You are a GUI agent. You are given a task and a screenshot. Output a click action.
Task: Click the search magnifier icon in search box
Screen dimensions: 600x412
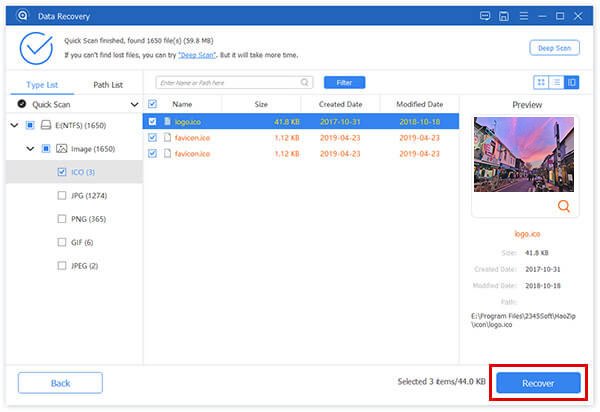(x=303, y=82)
